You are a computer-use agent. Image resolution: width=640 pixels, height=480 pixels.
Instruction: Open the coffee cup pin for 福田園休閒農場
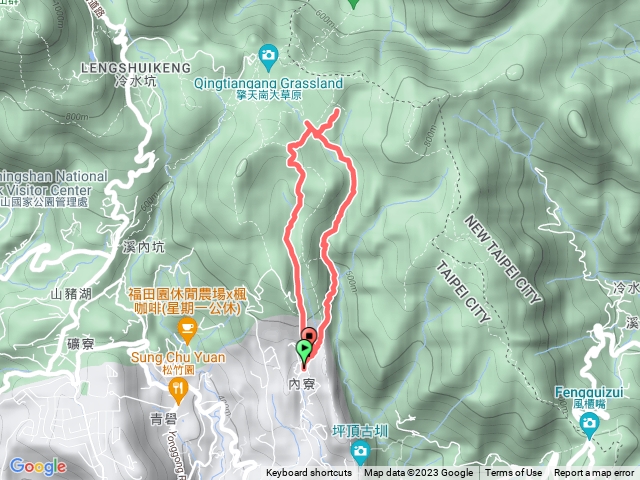pos(187,331)
